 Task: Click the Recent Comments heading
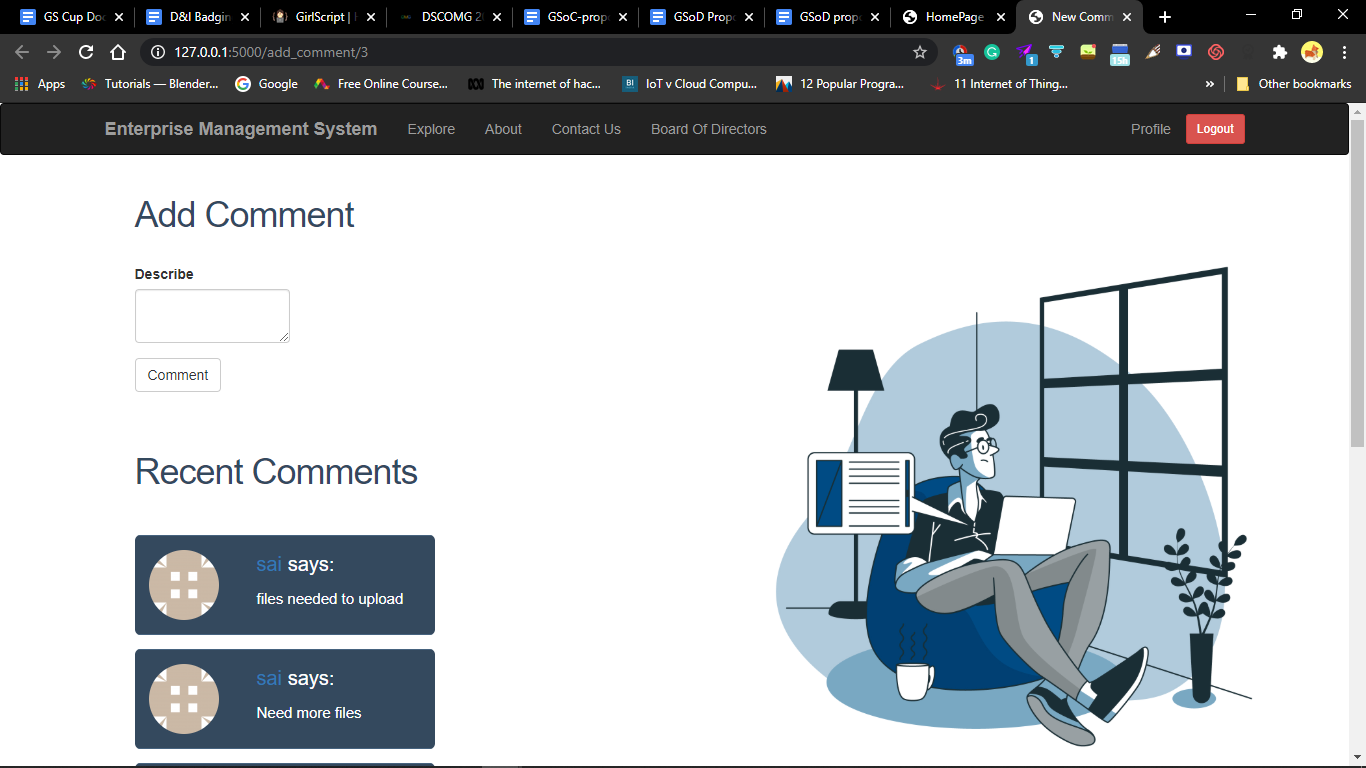276,472
